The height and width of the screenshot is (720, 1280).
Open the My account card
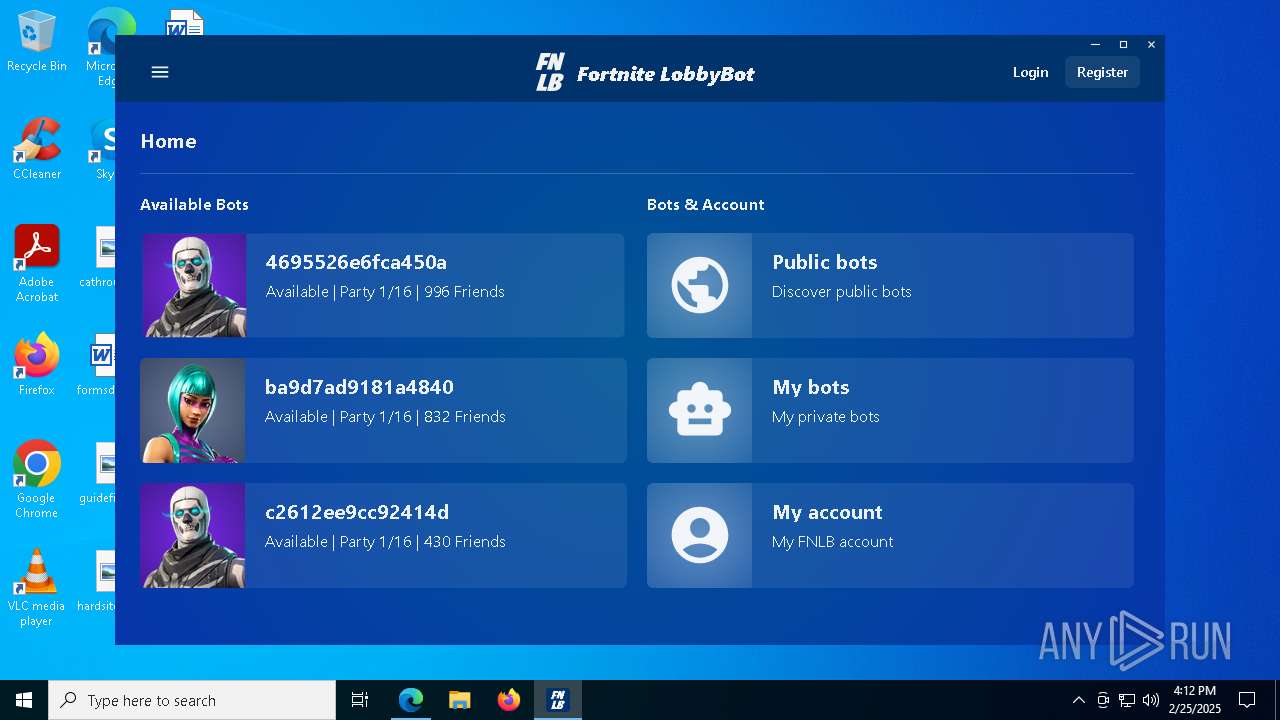890,535
